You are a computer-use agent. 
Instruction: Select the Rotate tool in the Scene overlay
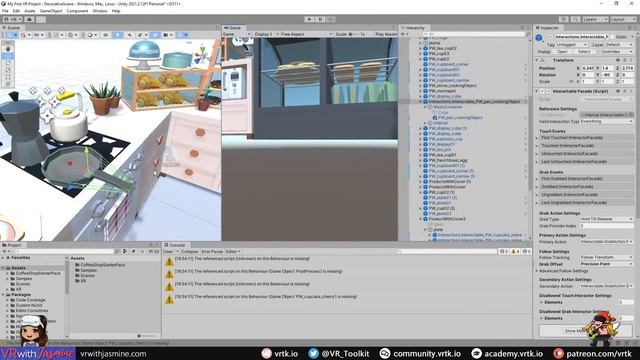click(8, 63)
